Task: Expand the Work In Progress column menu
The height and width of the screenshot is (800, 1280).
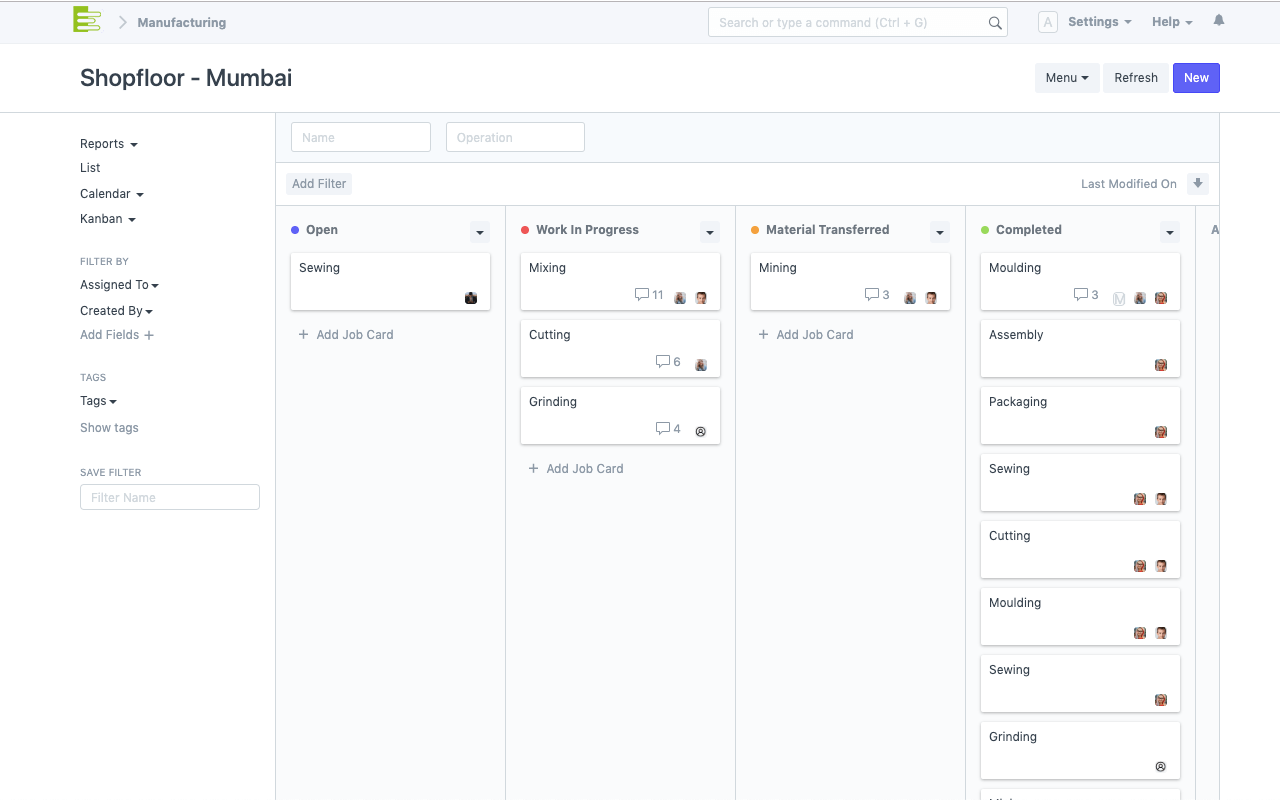Action: click(710, 232)
